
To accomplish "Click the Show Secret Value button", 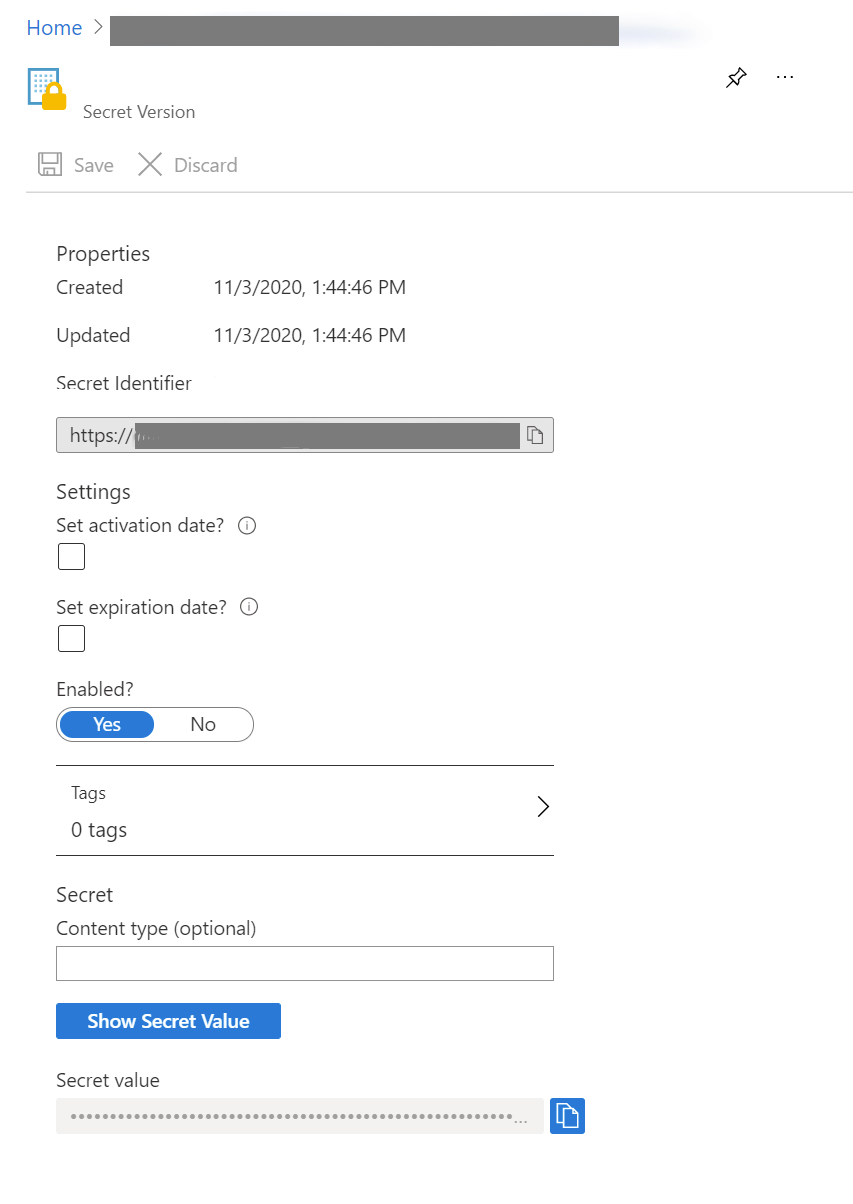I will coord(168,1021).
